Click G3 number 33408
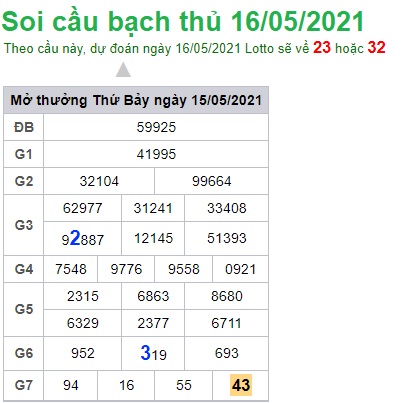Screen dimensions: 403x403 pyautogui.click(x=227, y=208)
